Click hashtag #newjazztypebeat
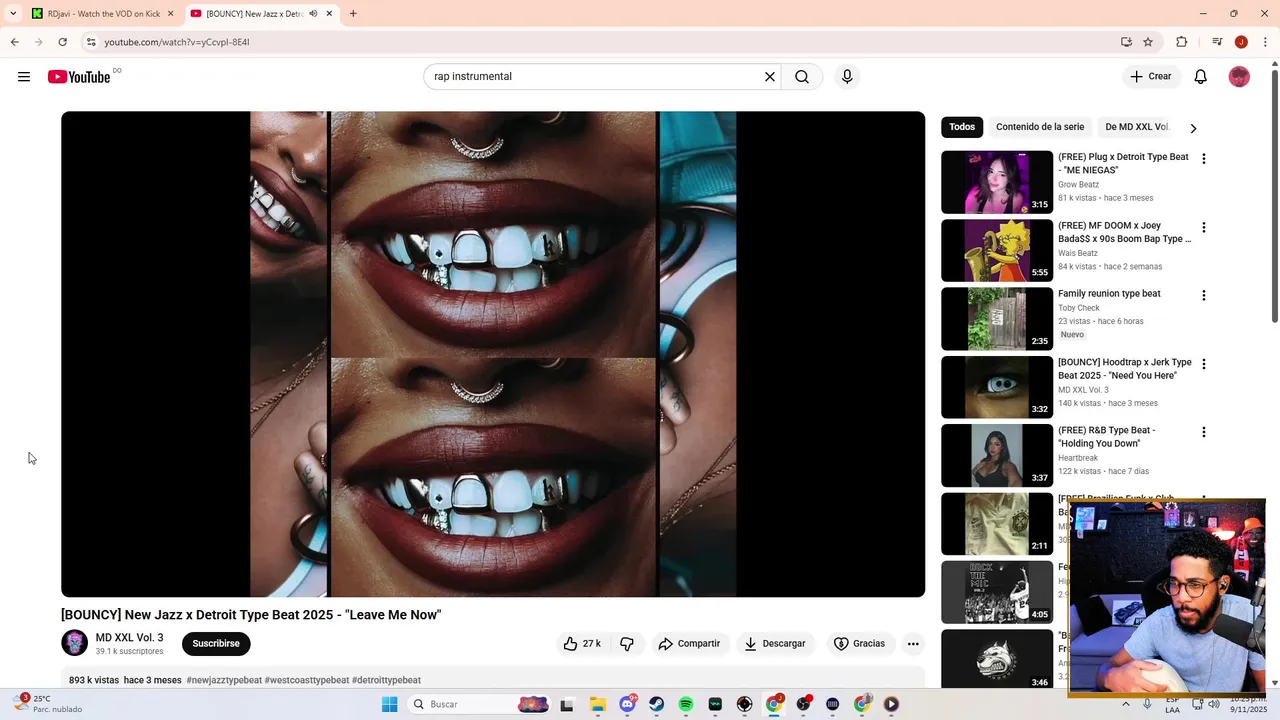This screenshot has height=720, width=1280. coord(224,680)
